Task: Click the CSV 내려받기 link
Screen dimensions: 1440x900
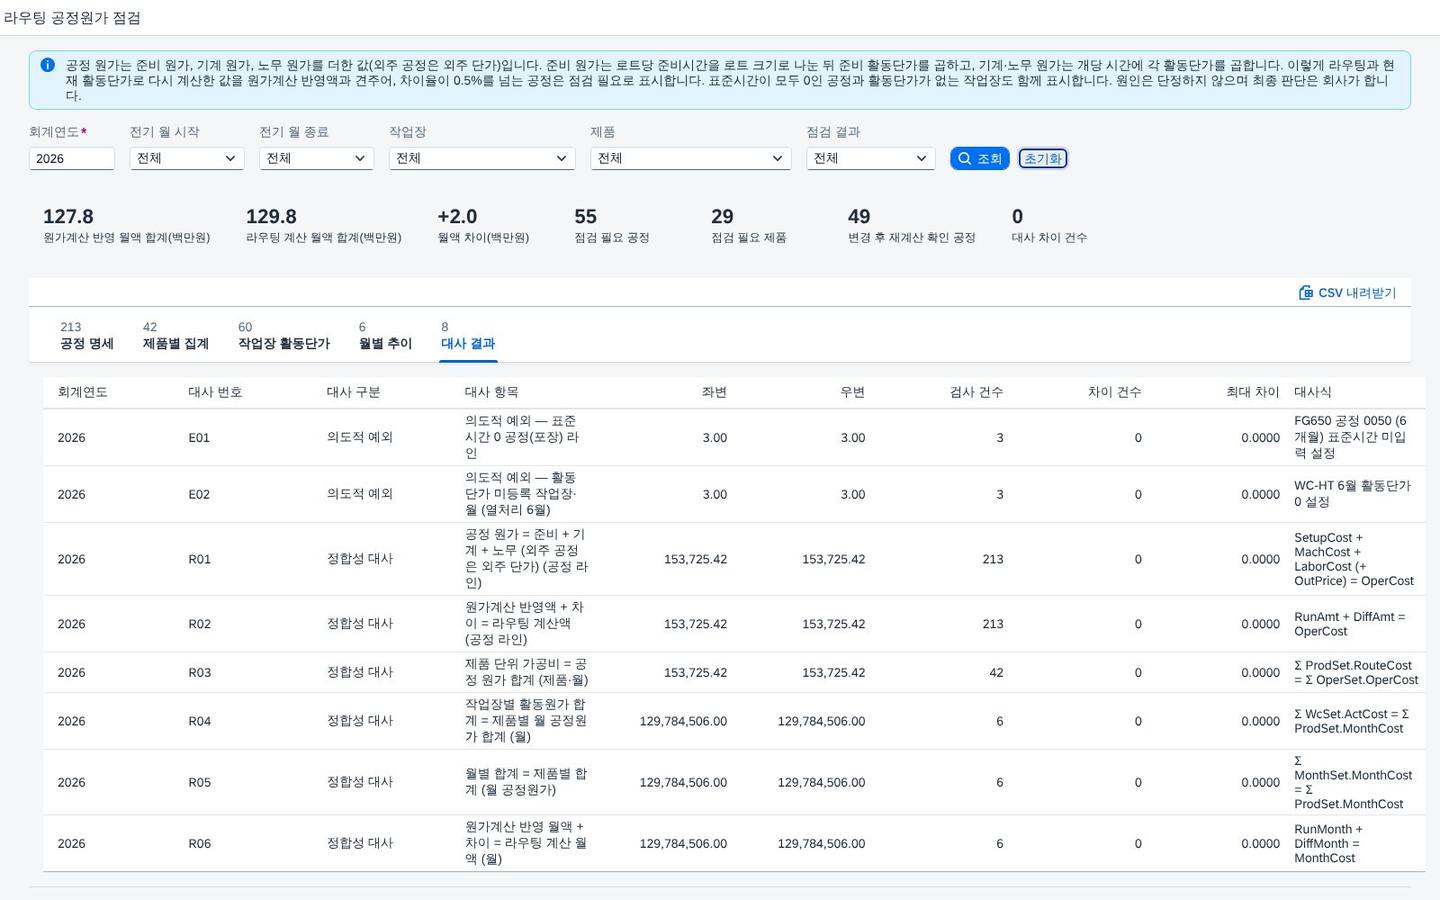Action: 1347,293
